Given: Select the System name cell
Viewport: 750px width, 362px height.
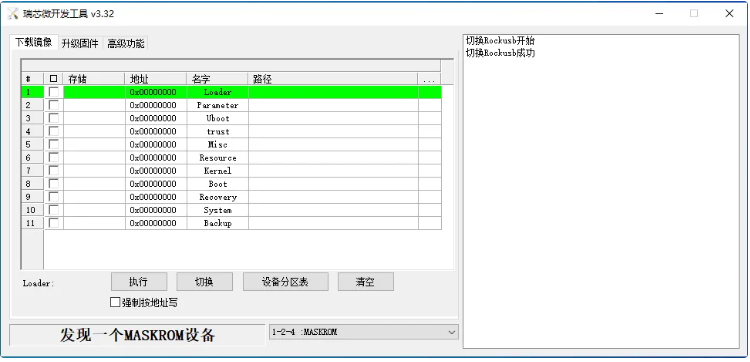Looking at the screenshot, I should click(x=218, y=210).
